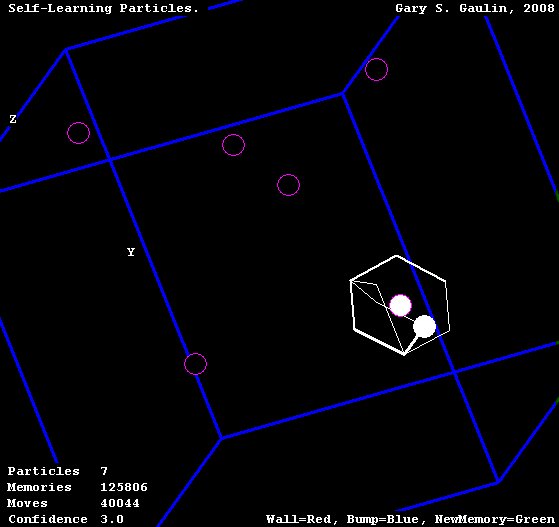Click the memories value 125806
The width and height of the screenshot is (559, 527).
(124, 487)
